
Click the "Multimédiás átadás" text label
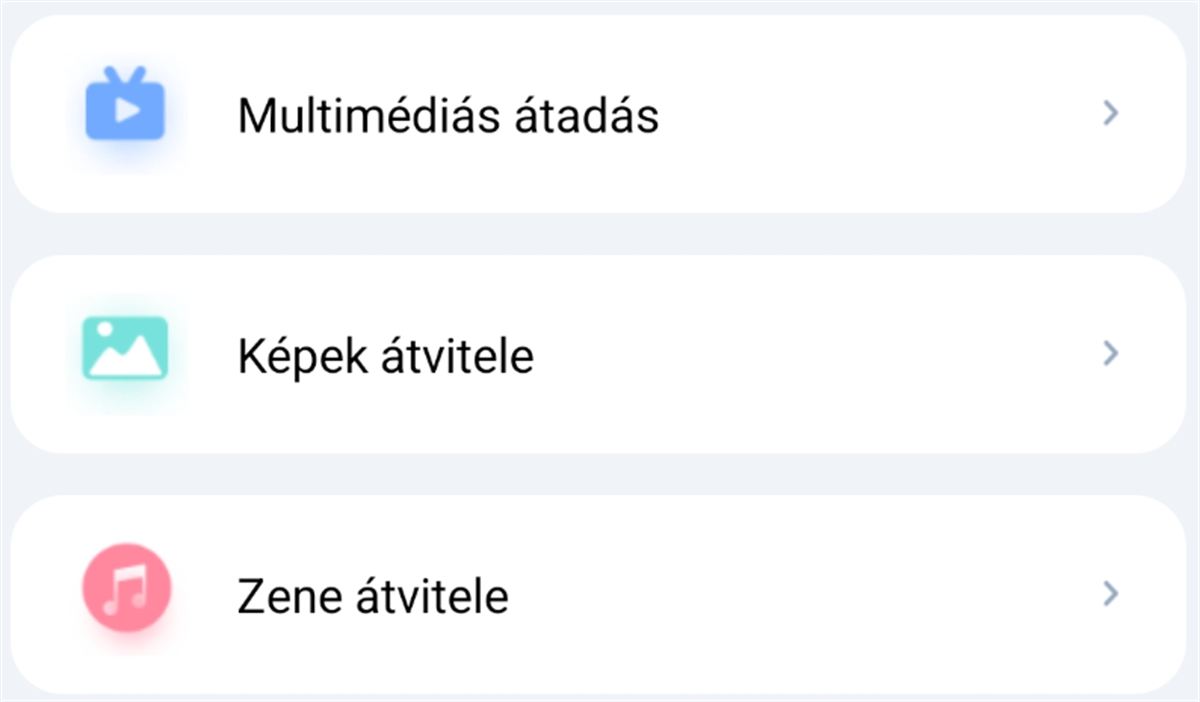click(x=448, y=115)
